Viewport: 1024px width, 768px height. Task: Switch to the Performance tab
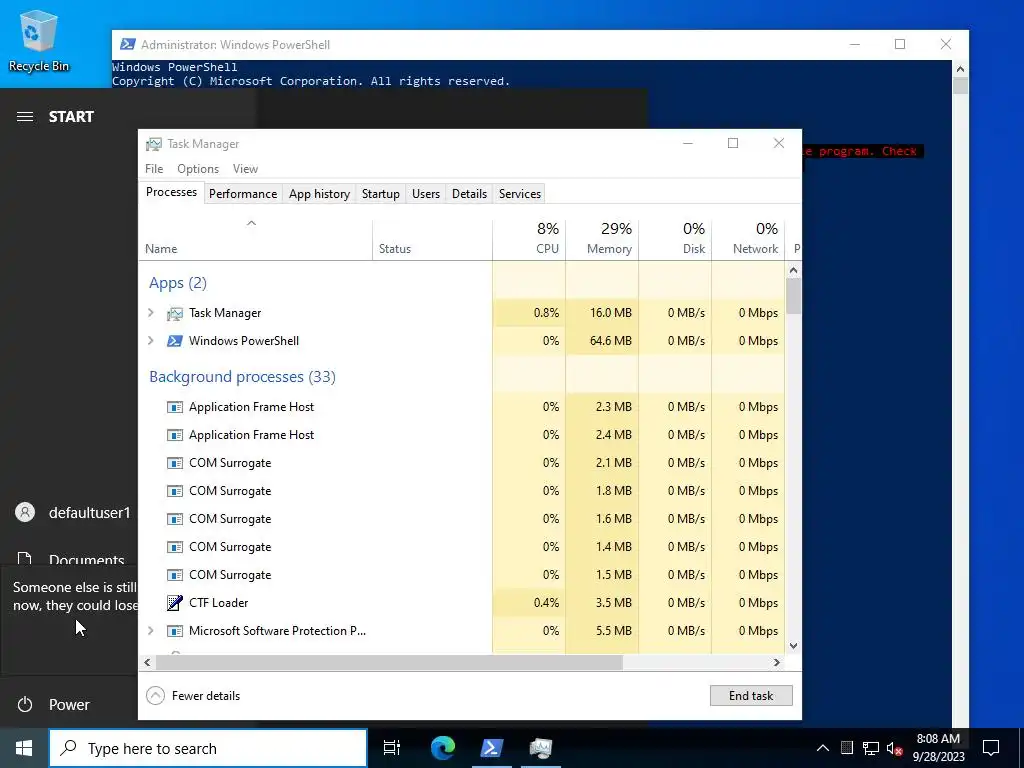tap(243, 194)
